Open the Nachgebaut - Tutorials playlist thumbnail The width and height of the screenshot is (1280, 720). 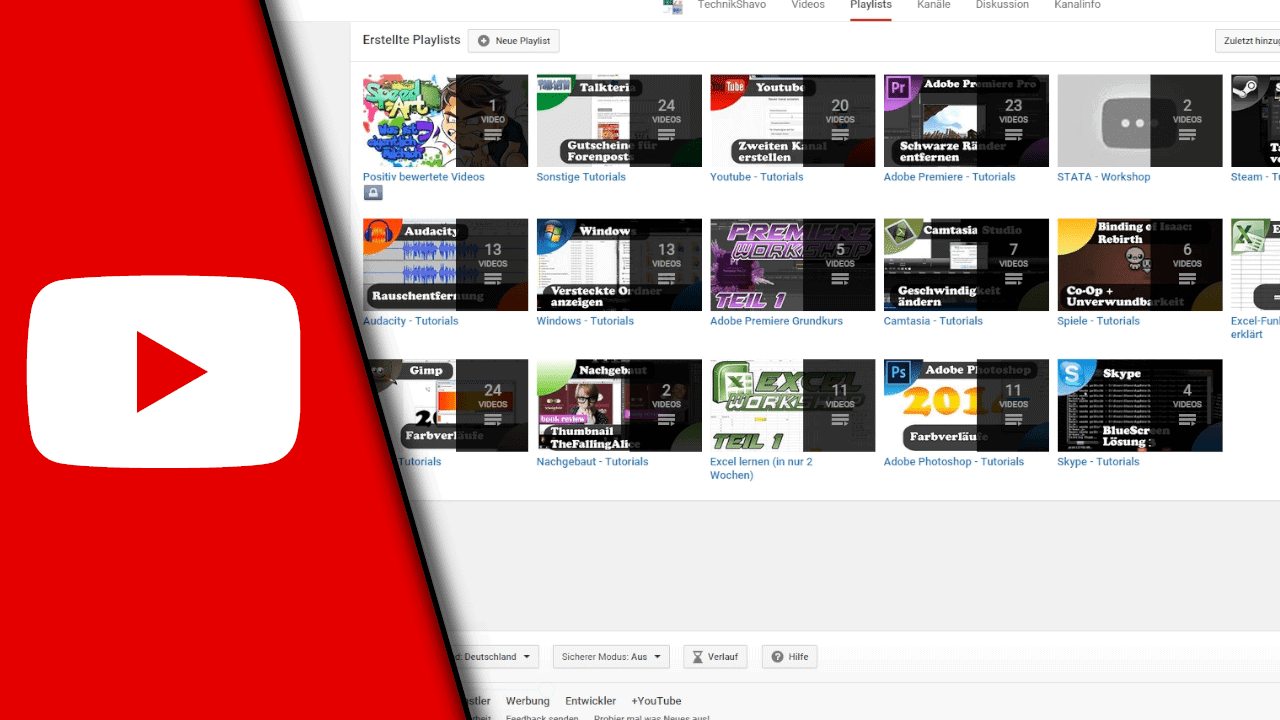point(619,405)
